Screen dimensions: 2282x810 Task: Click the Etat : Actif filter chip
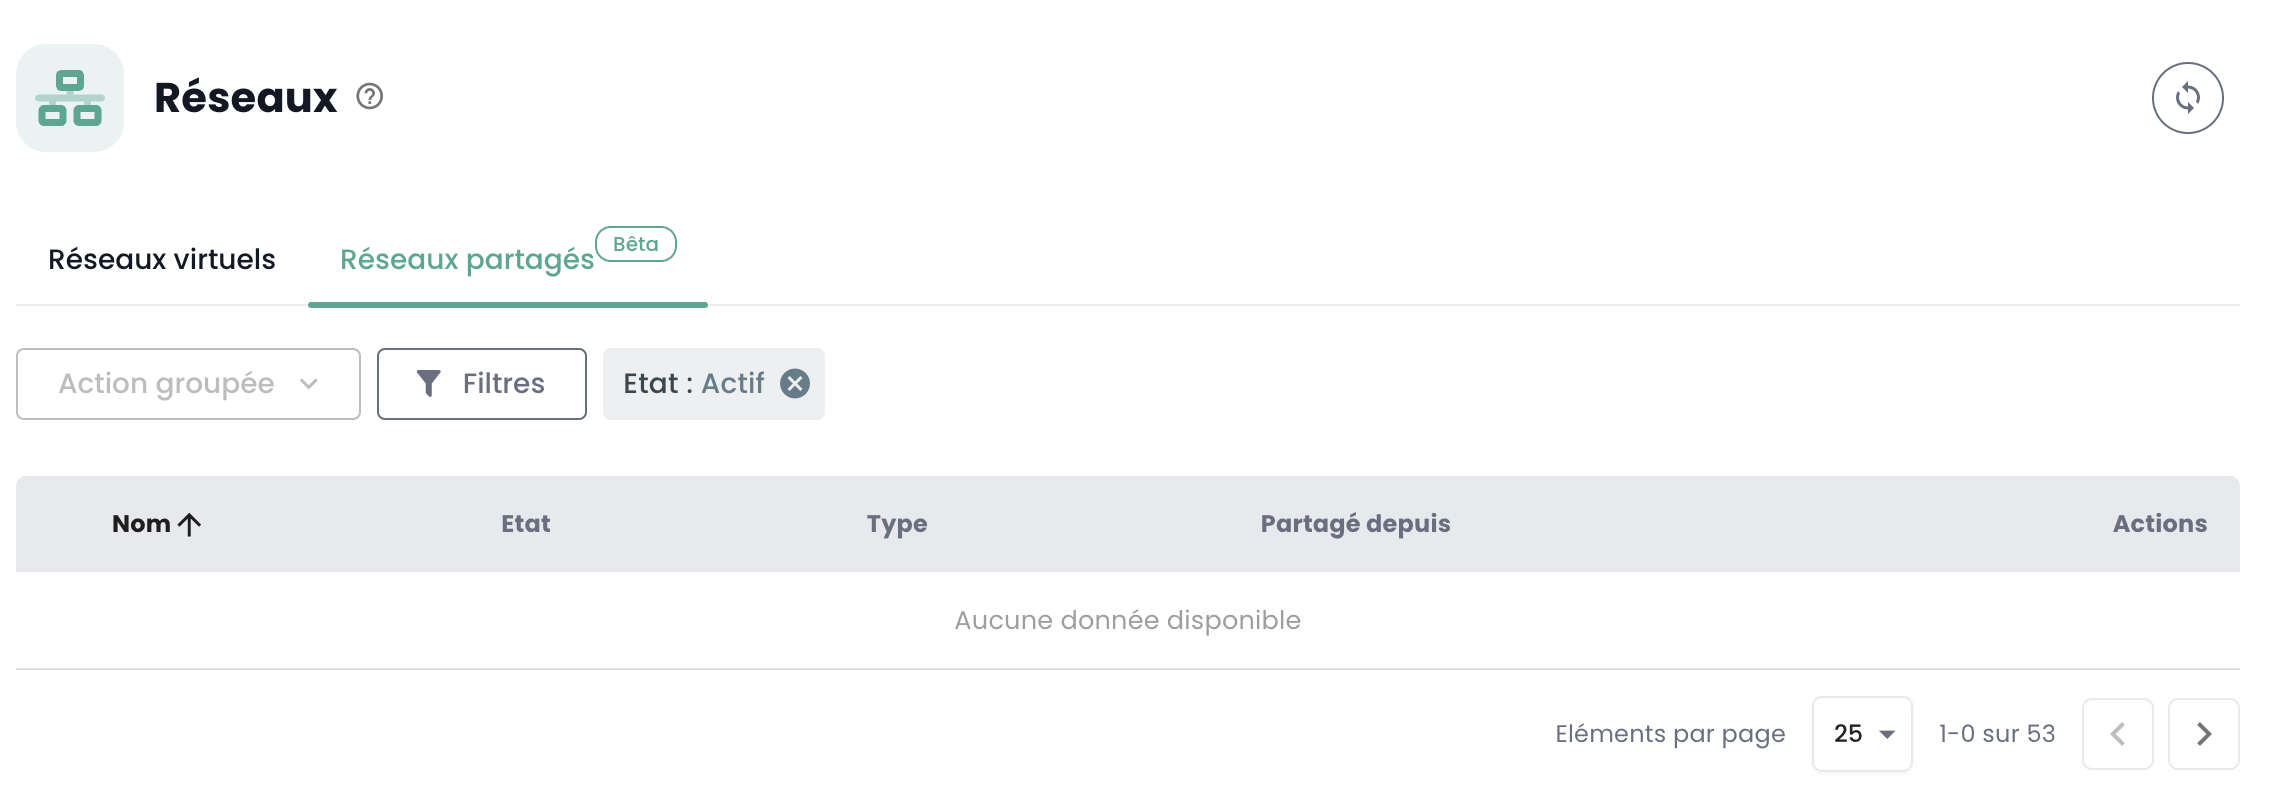[x=693, y=384]
